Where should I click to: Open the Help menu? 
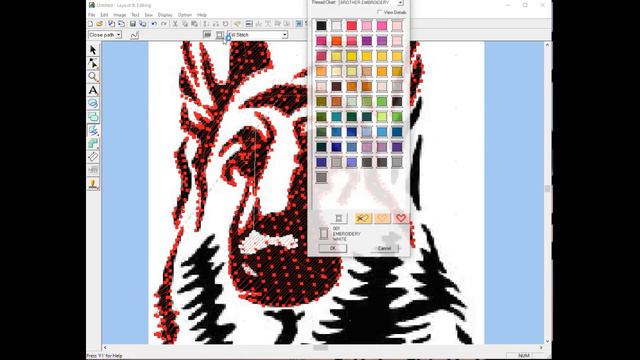coord(202,15)
